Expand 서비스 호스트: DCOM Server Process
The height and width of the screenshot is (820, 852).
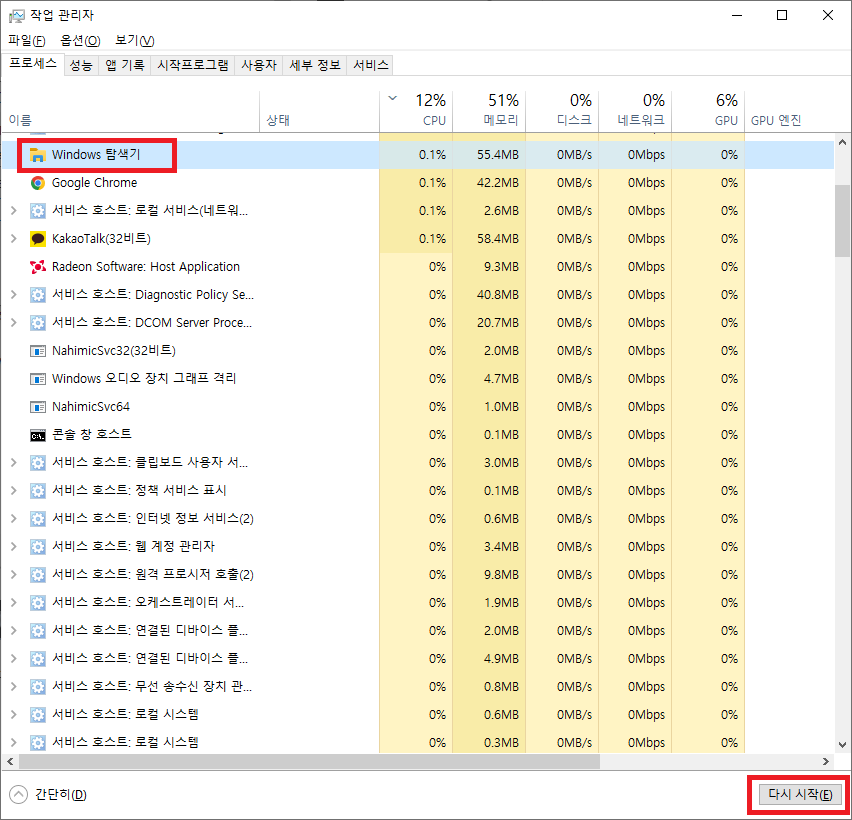pos(14,323)
